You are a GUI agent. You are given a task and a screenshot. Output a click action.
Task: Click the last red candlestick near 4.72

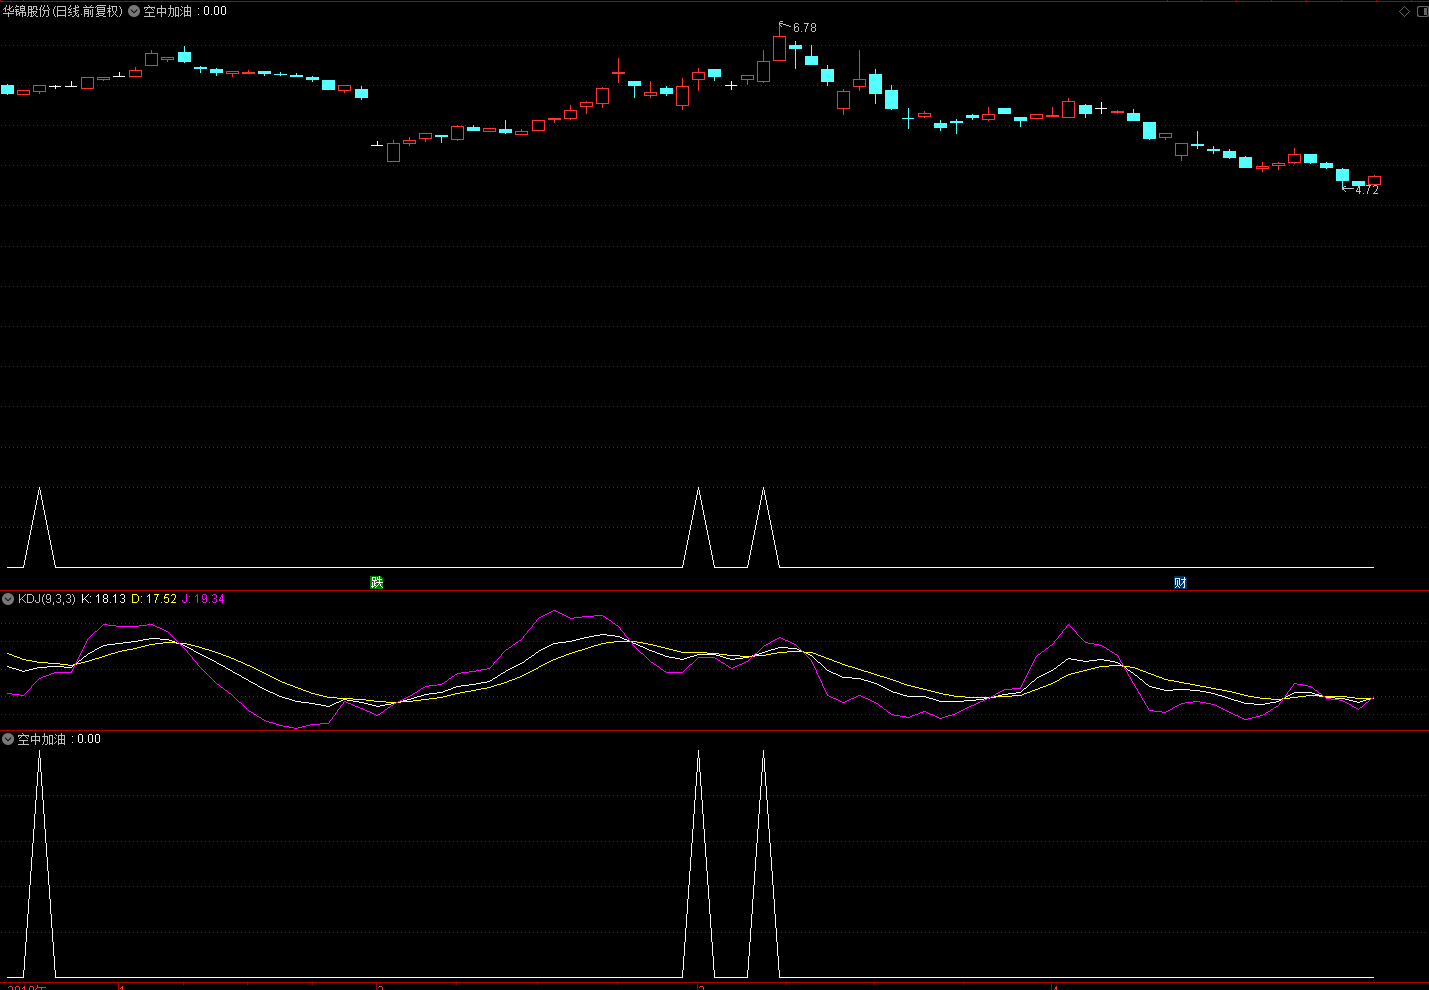coord(1374,181)
